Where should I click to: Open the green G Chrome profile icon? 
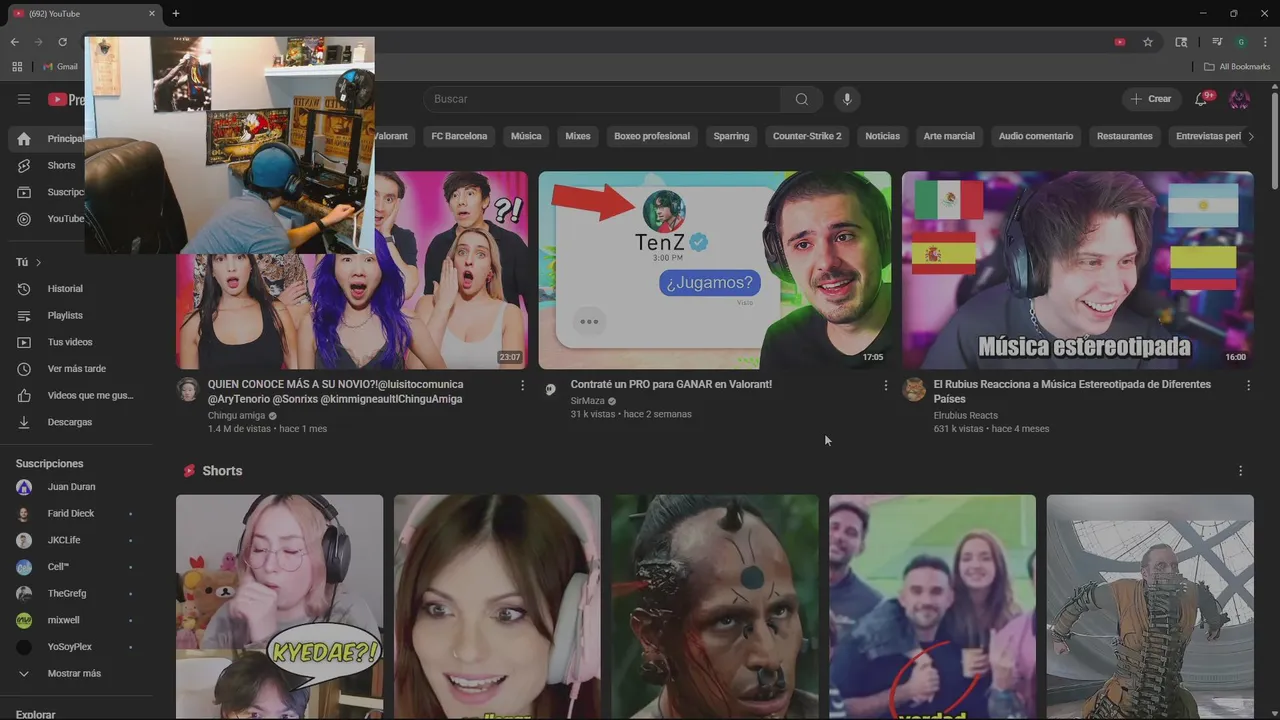[1241, 42]
